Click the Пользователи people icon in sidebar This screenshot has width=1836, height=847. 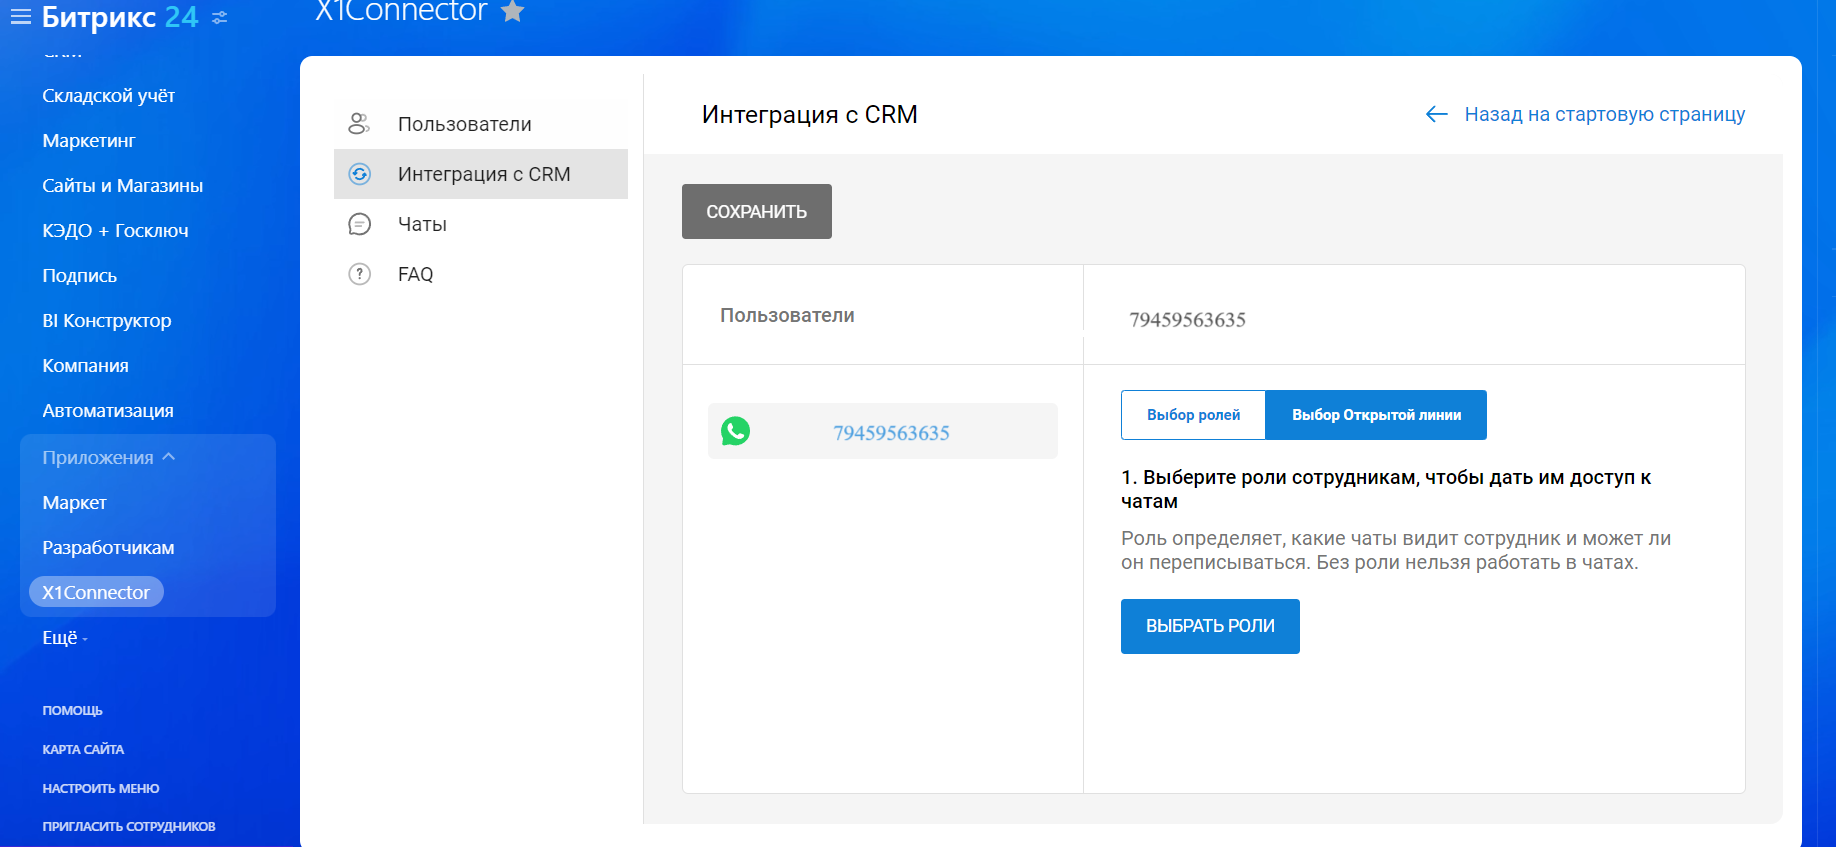point(359,124)
